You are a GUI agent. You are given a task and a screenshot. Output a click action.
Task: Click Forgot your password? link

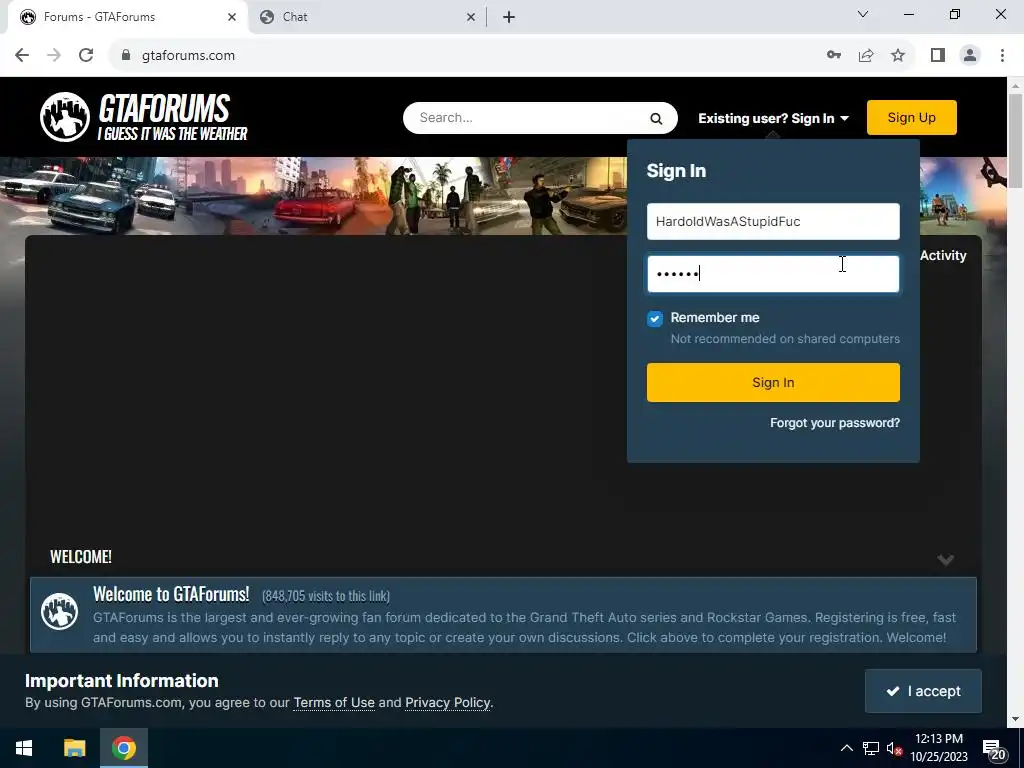pos(835,423)
